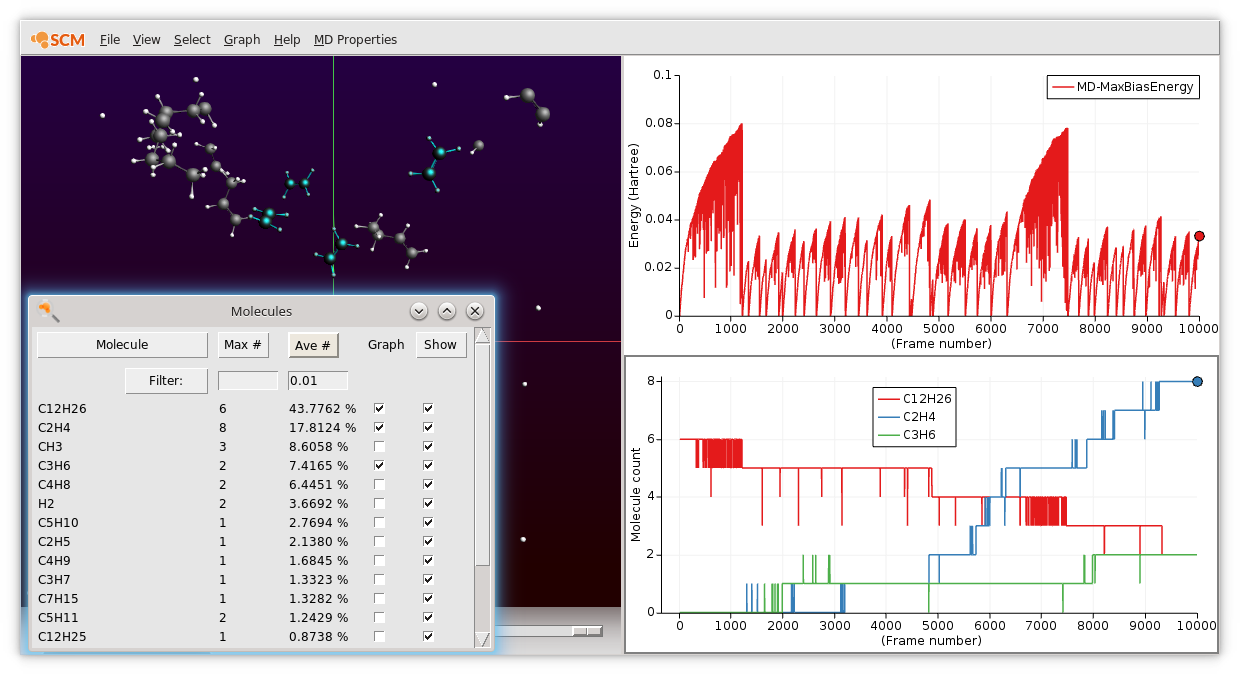Open the File menu
1240x675 pixels.
point(110,40)
